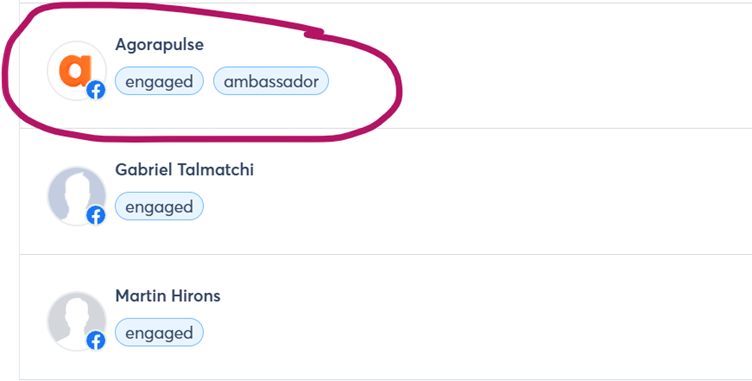Open the orange Agorapulse logo avatar
The width and height of the screenshot is (752, 381).
click(76, 71)
